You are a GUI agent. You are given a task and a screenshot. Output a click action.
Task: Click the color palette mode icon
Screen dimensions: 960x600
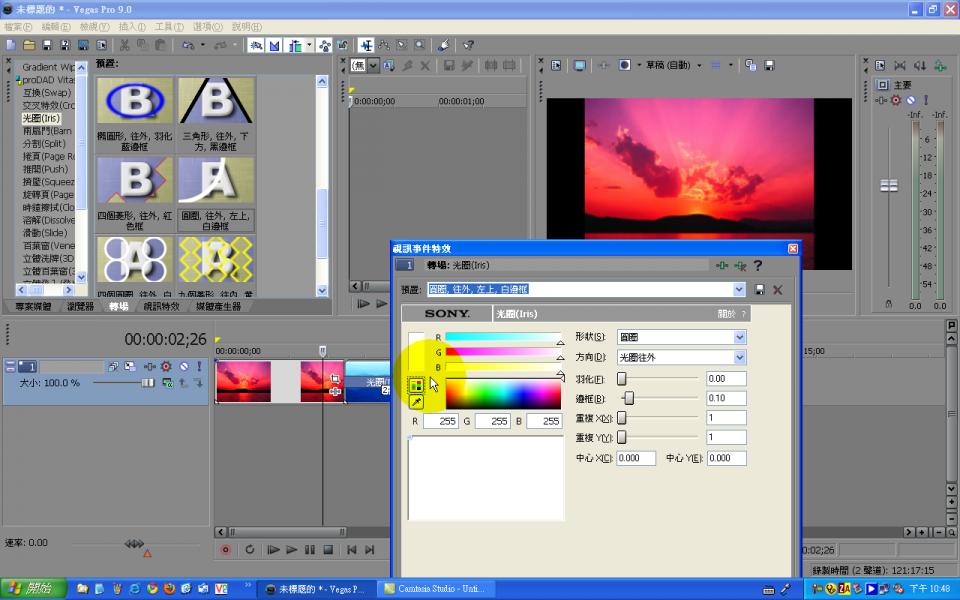pyautogui.click(x=416, y=385)
